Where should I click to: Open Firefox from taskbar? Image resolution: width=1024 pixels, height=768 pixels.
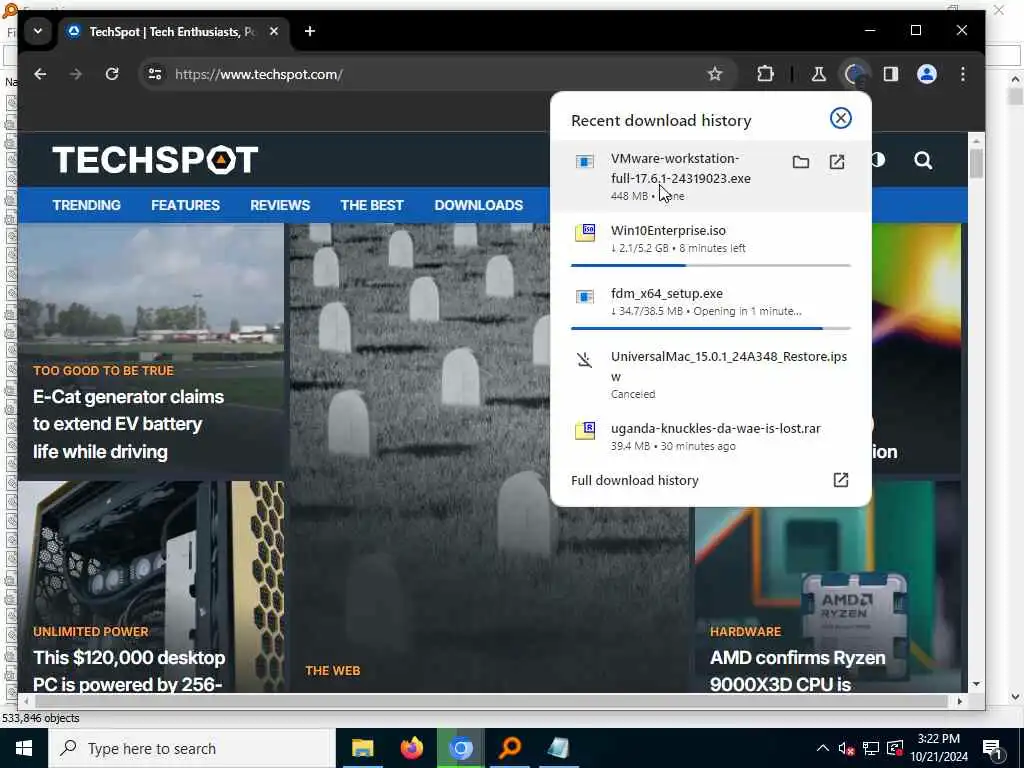[411, 748]
